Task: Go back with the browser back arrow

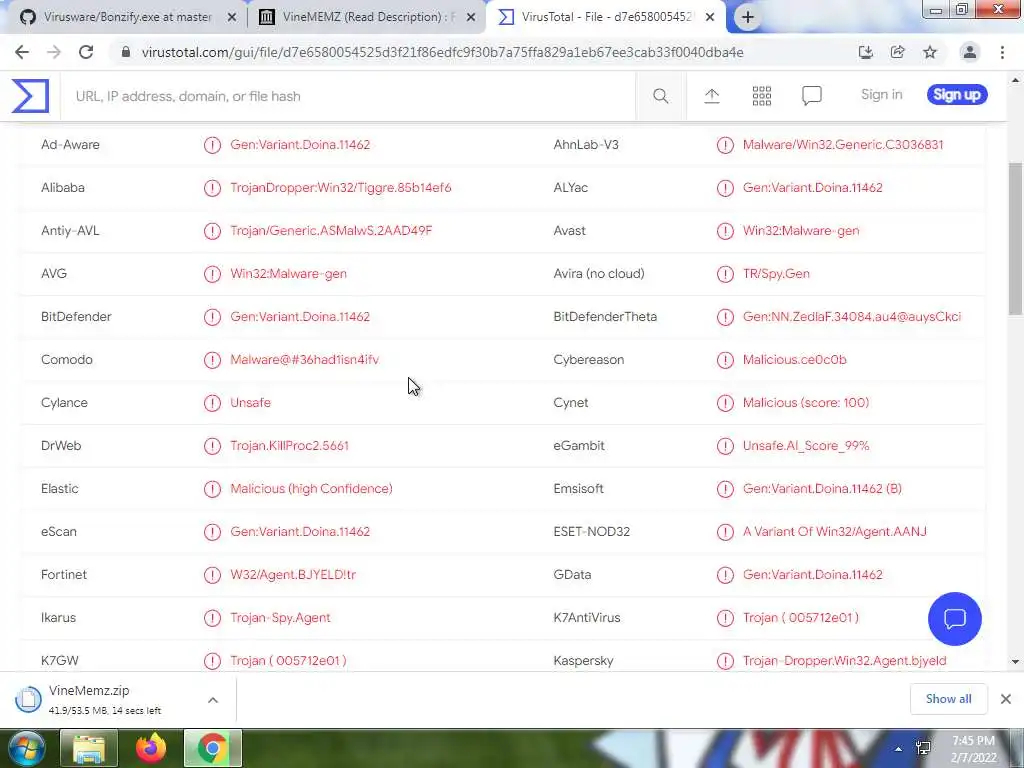Action: tap(22, 52)
